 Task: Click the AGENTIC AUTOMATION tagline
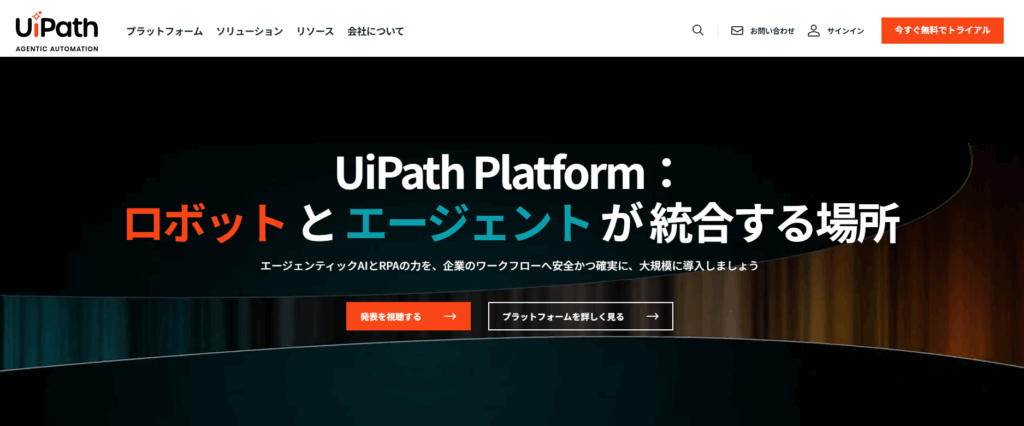tap(57, 49)
